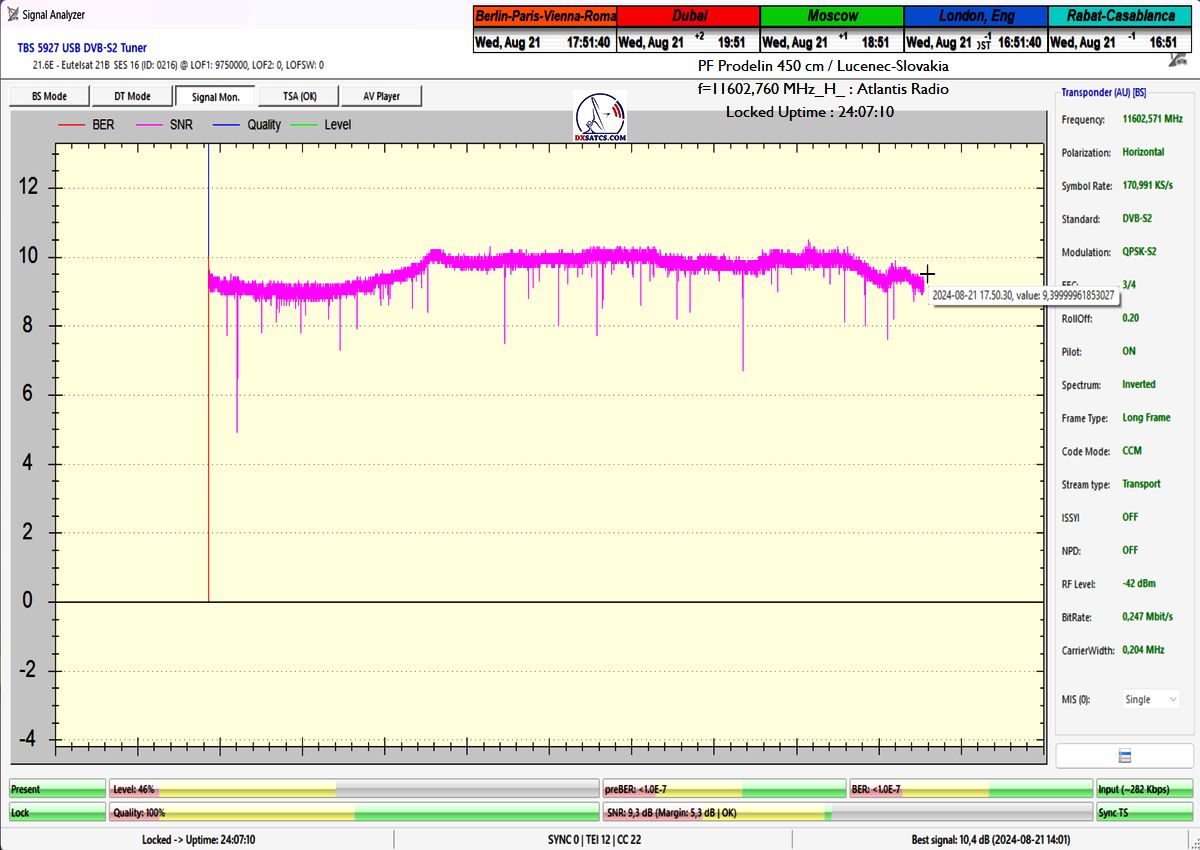Viewport: 1200px width, 850px height.
Task: Click the red BER legend line marker
Action: point(72,125)
